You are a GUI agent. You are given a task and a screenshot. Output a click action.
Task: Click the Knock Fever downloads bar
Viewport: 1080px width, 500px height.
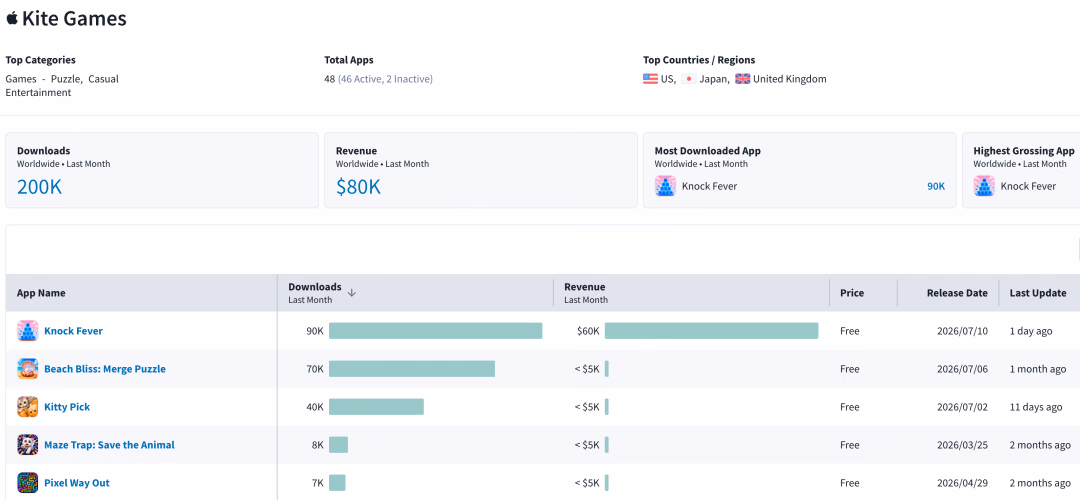tap(435, 331)
